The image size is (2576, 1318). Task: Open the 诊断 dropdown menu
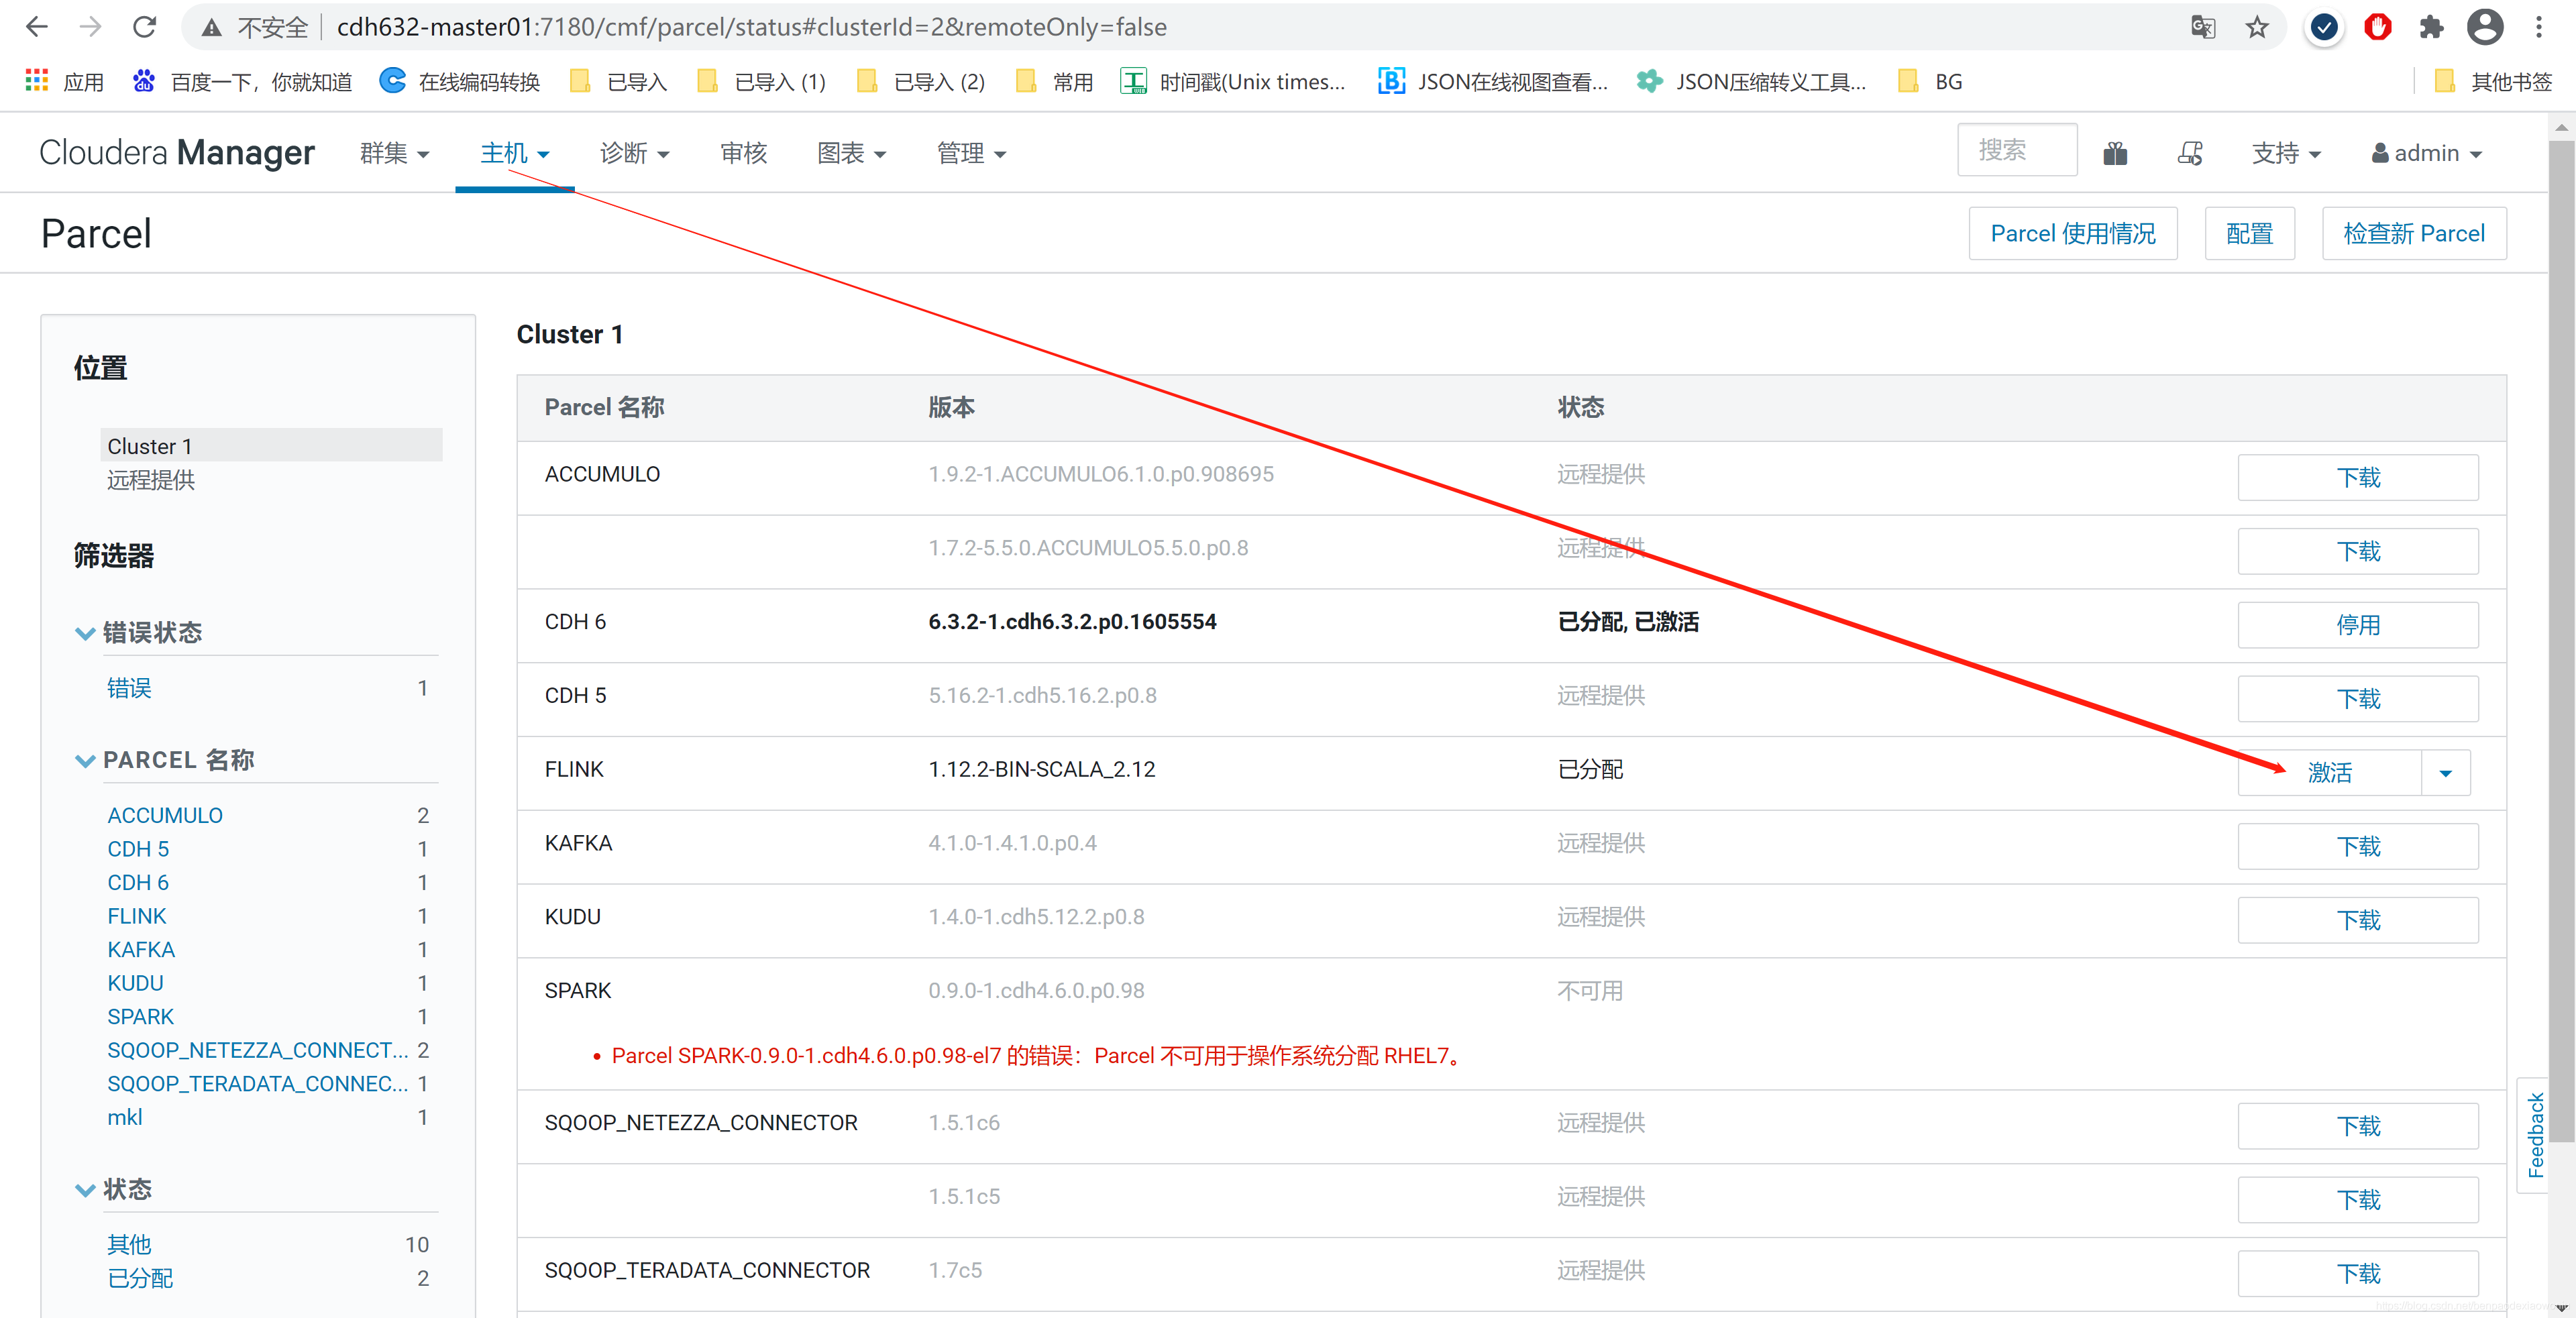[635, 153]
